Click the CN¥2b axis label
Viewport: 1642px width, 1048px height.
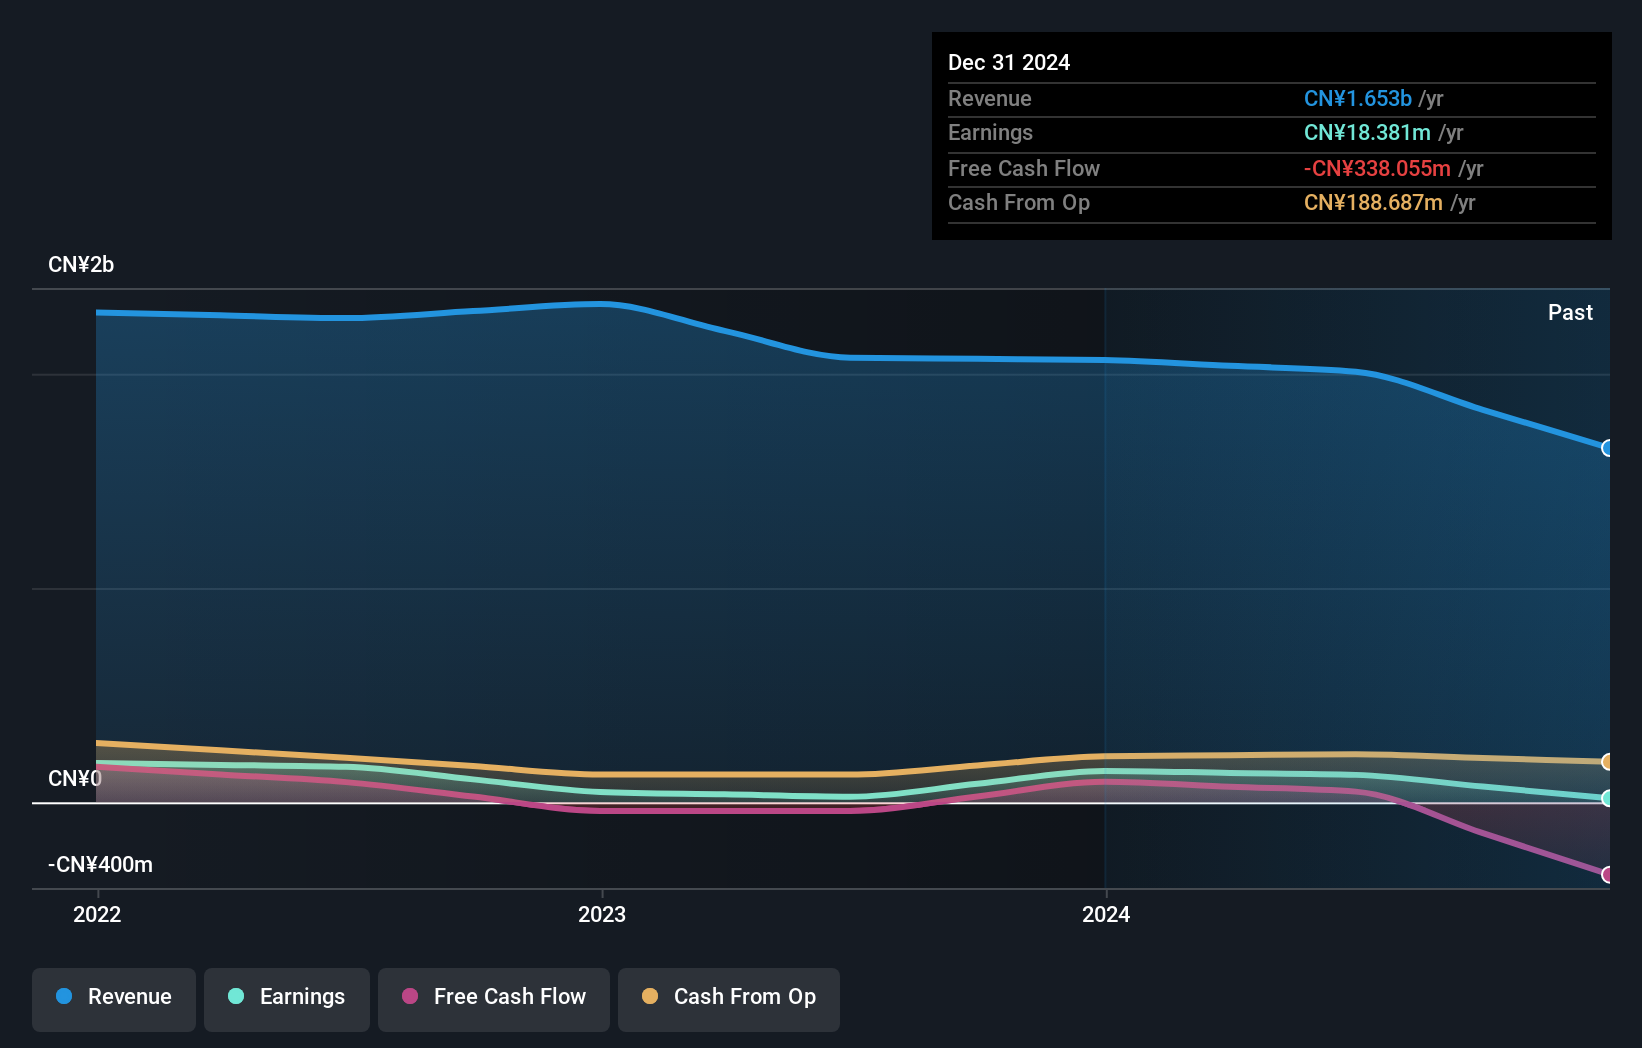coord(81,265)
